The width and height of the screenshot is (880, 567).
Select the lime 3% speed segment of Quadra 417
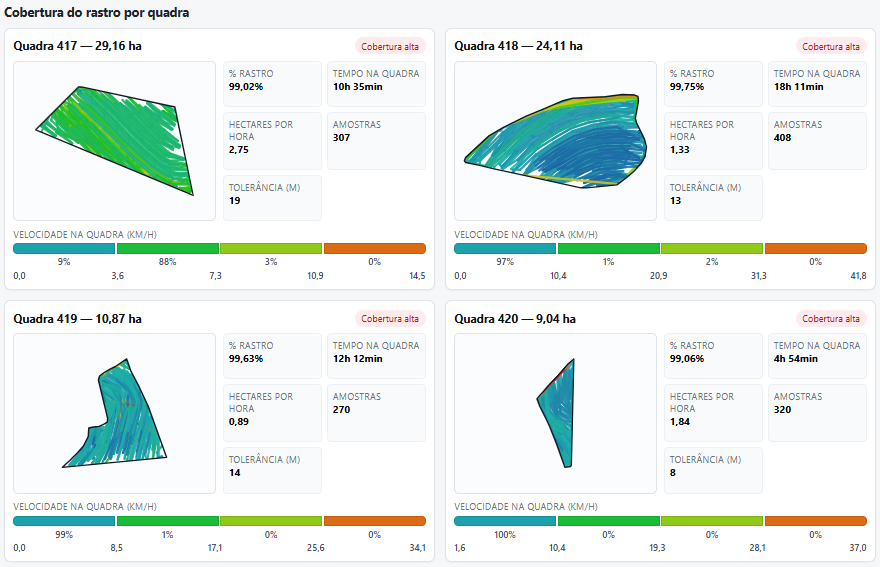click(x=271, y=248)
